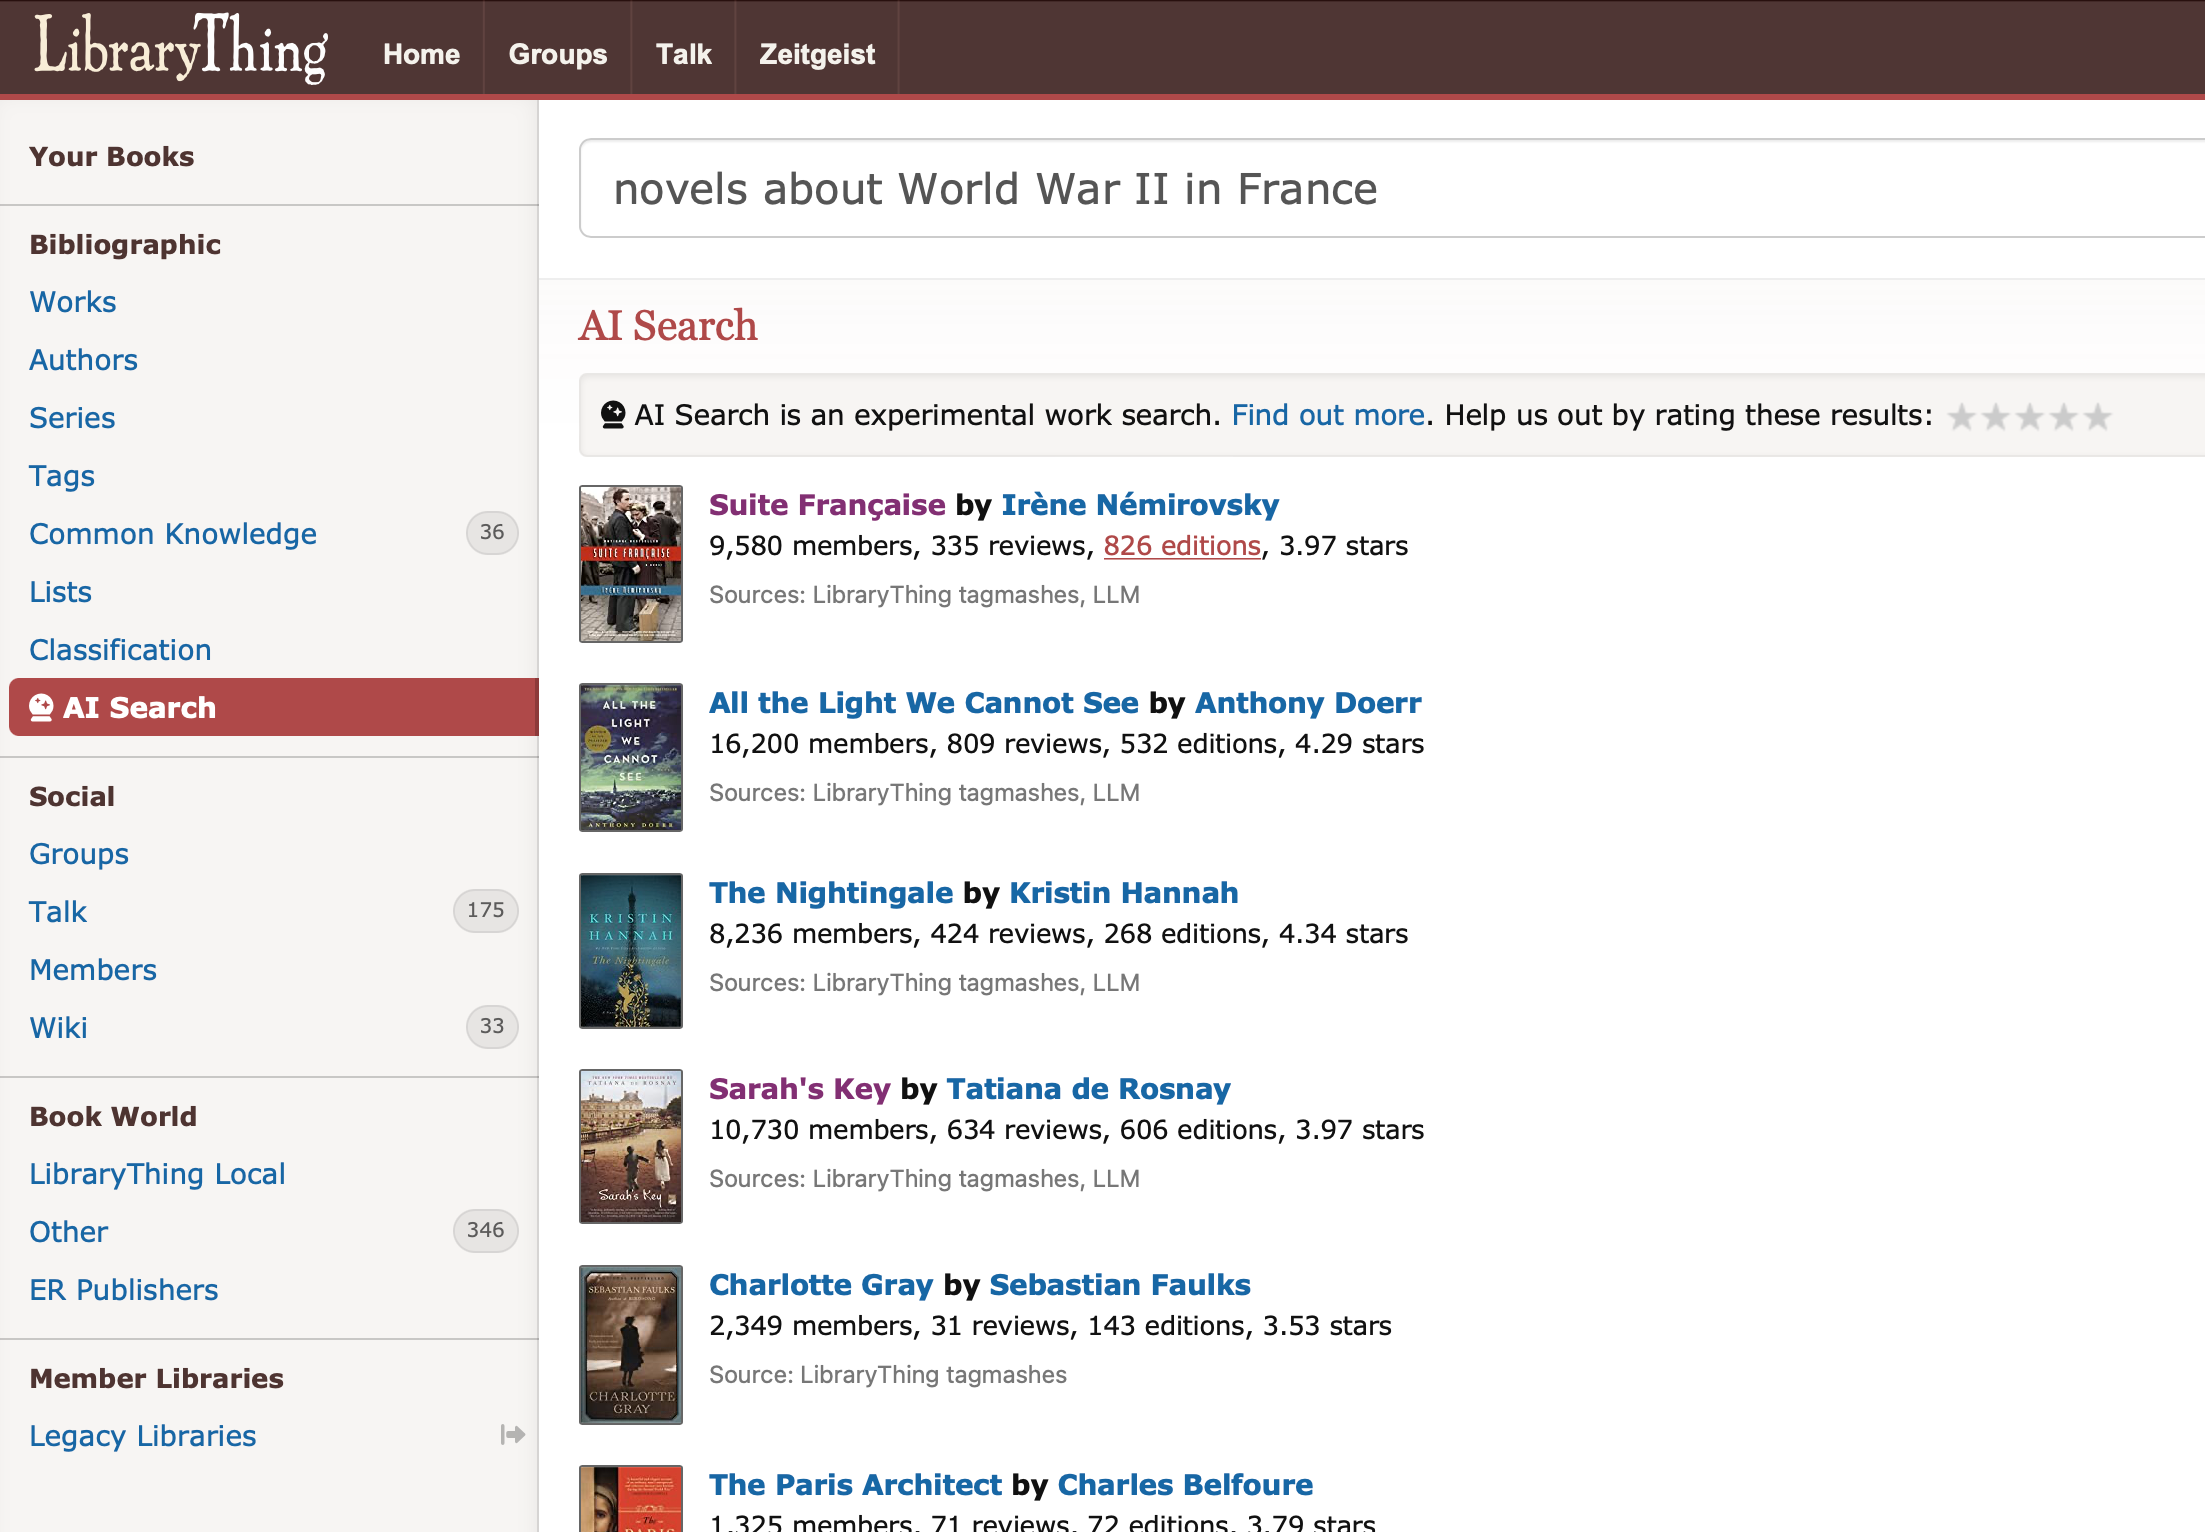
Task: Give the results a one-star rating
Action: 1961,416
